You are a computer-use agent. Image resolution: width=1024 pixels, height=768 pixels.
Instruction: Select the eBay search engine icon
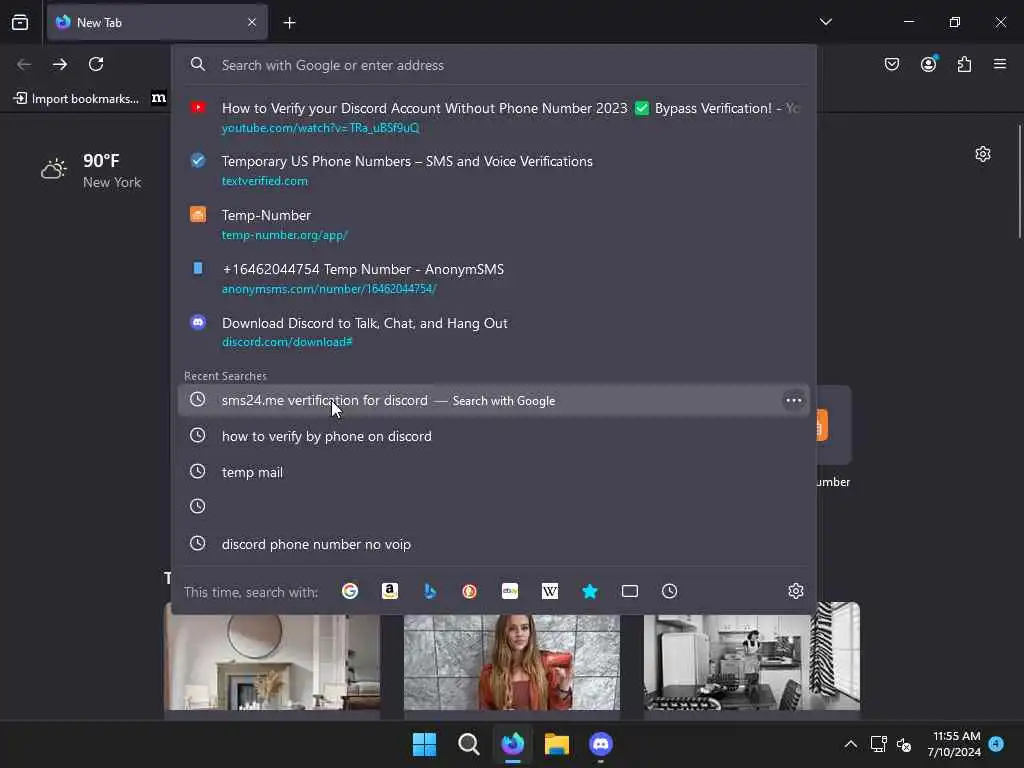510,591
